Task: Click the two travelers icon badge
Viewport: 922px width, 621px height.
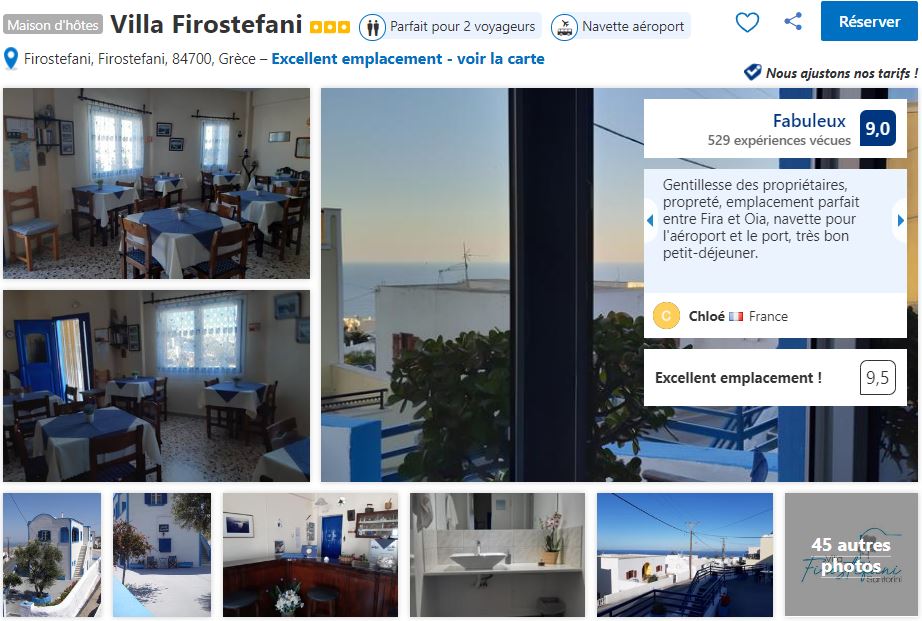Action: tap(372, 27)
